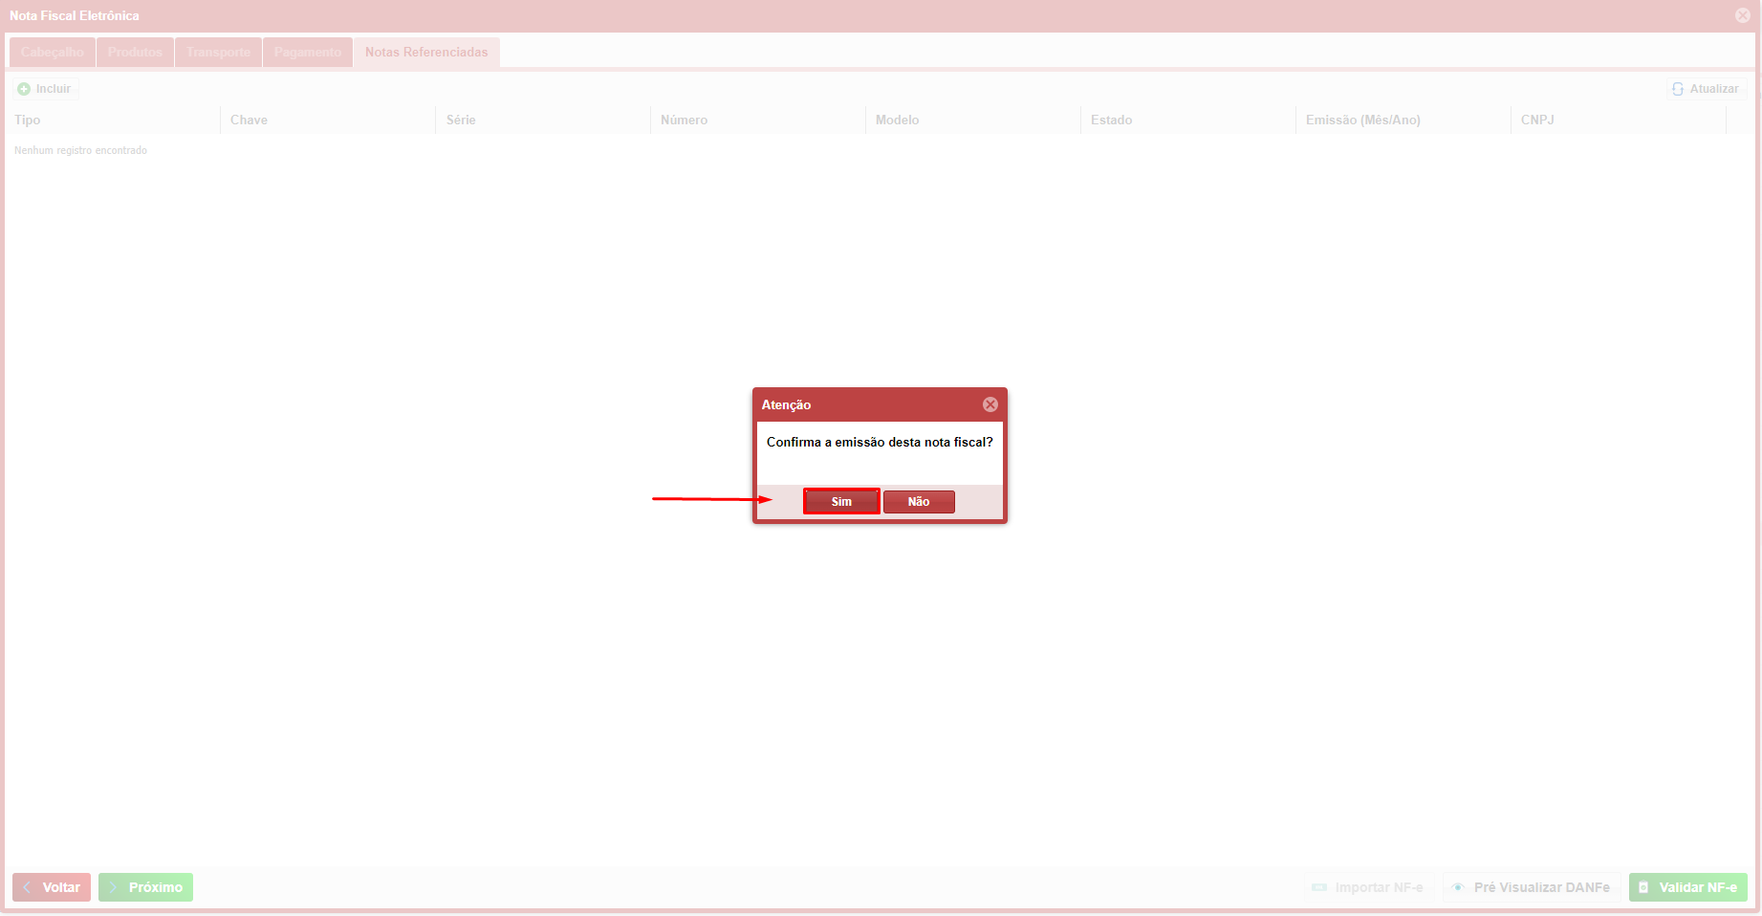Click the Importar NF-e icon
Screen dimensions: 1762x916
(1319, 887)
